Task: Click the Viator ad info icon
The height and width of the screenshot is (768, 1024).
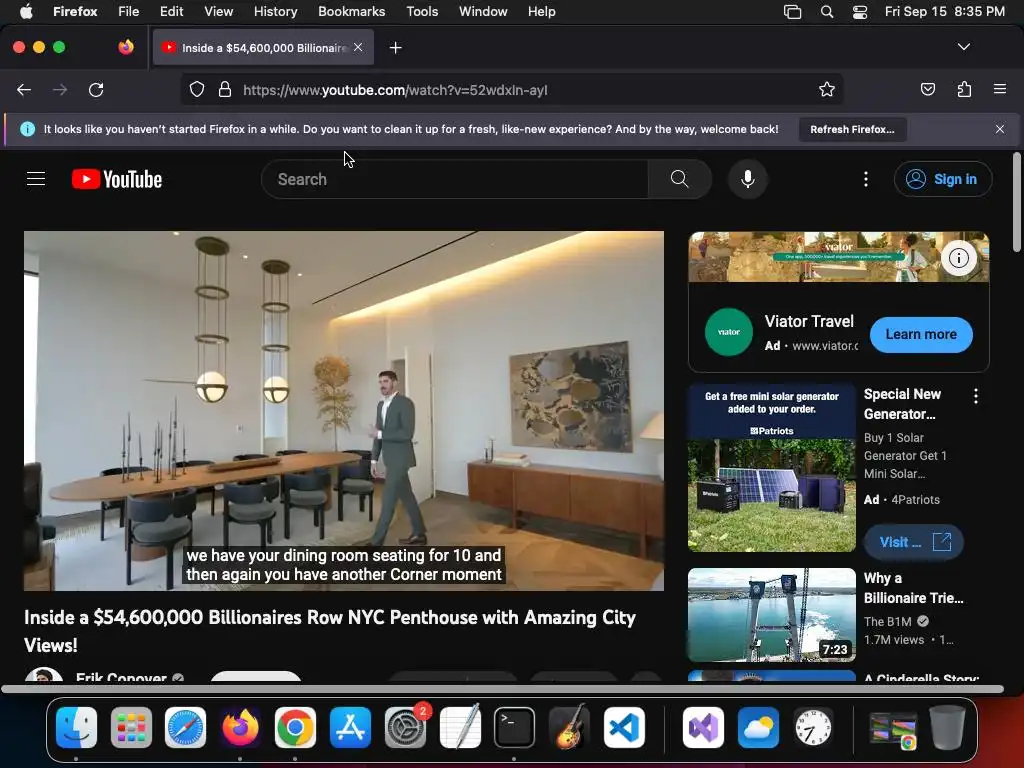Action: click(x=959, y=258)
